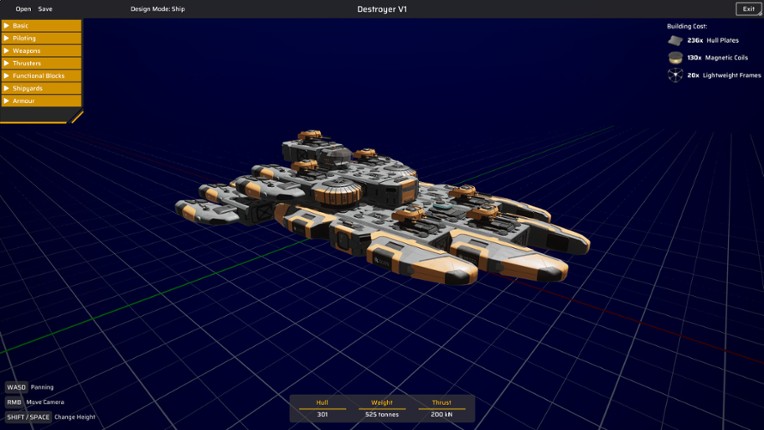Open the Shipyards category
This screenshot has width=764, height=430.
(41, 88)
